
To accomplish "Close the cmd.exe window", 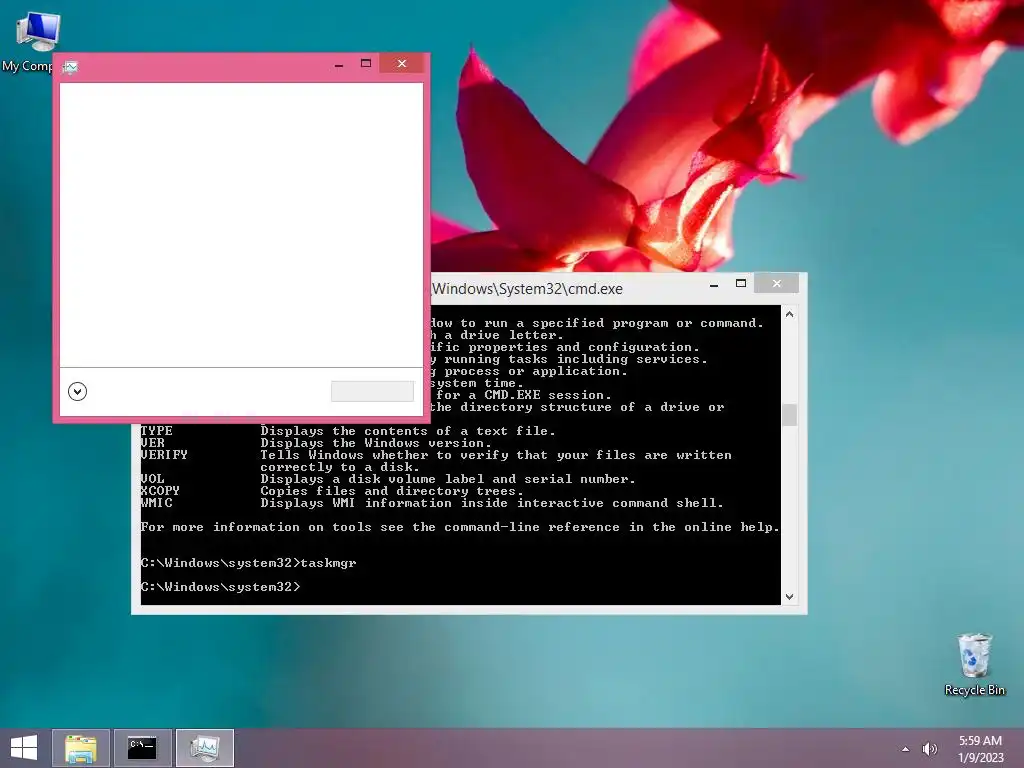I will tap(776, 283).
